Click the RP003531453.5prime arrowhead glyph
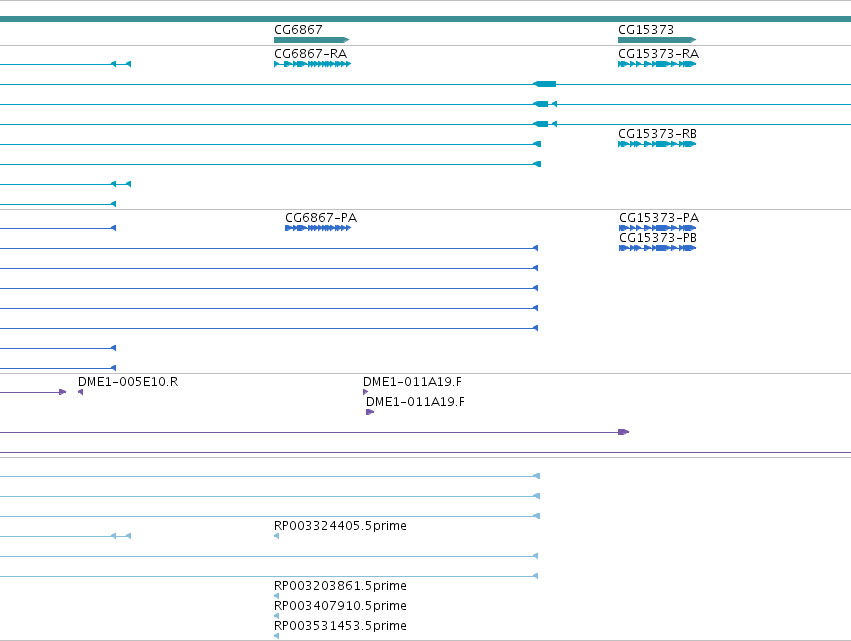851x641 pixels. click(276, 636)
